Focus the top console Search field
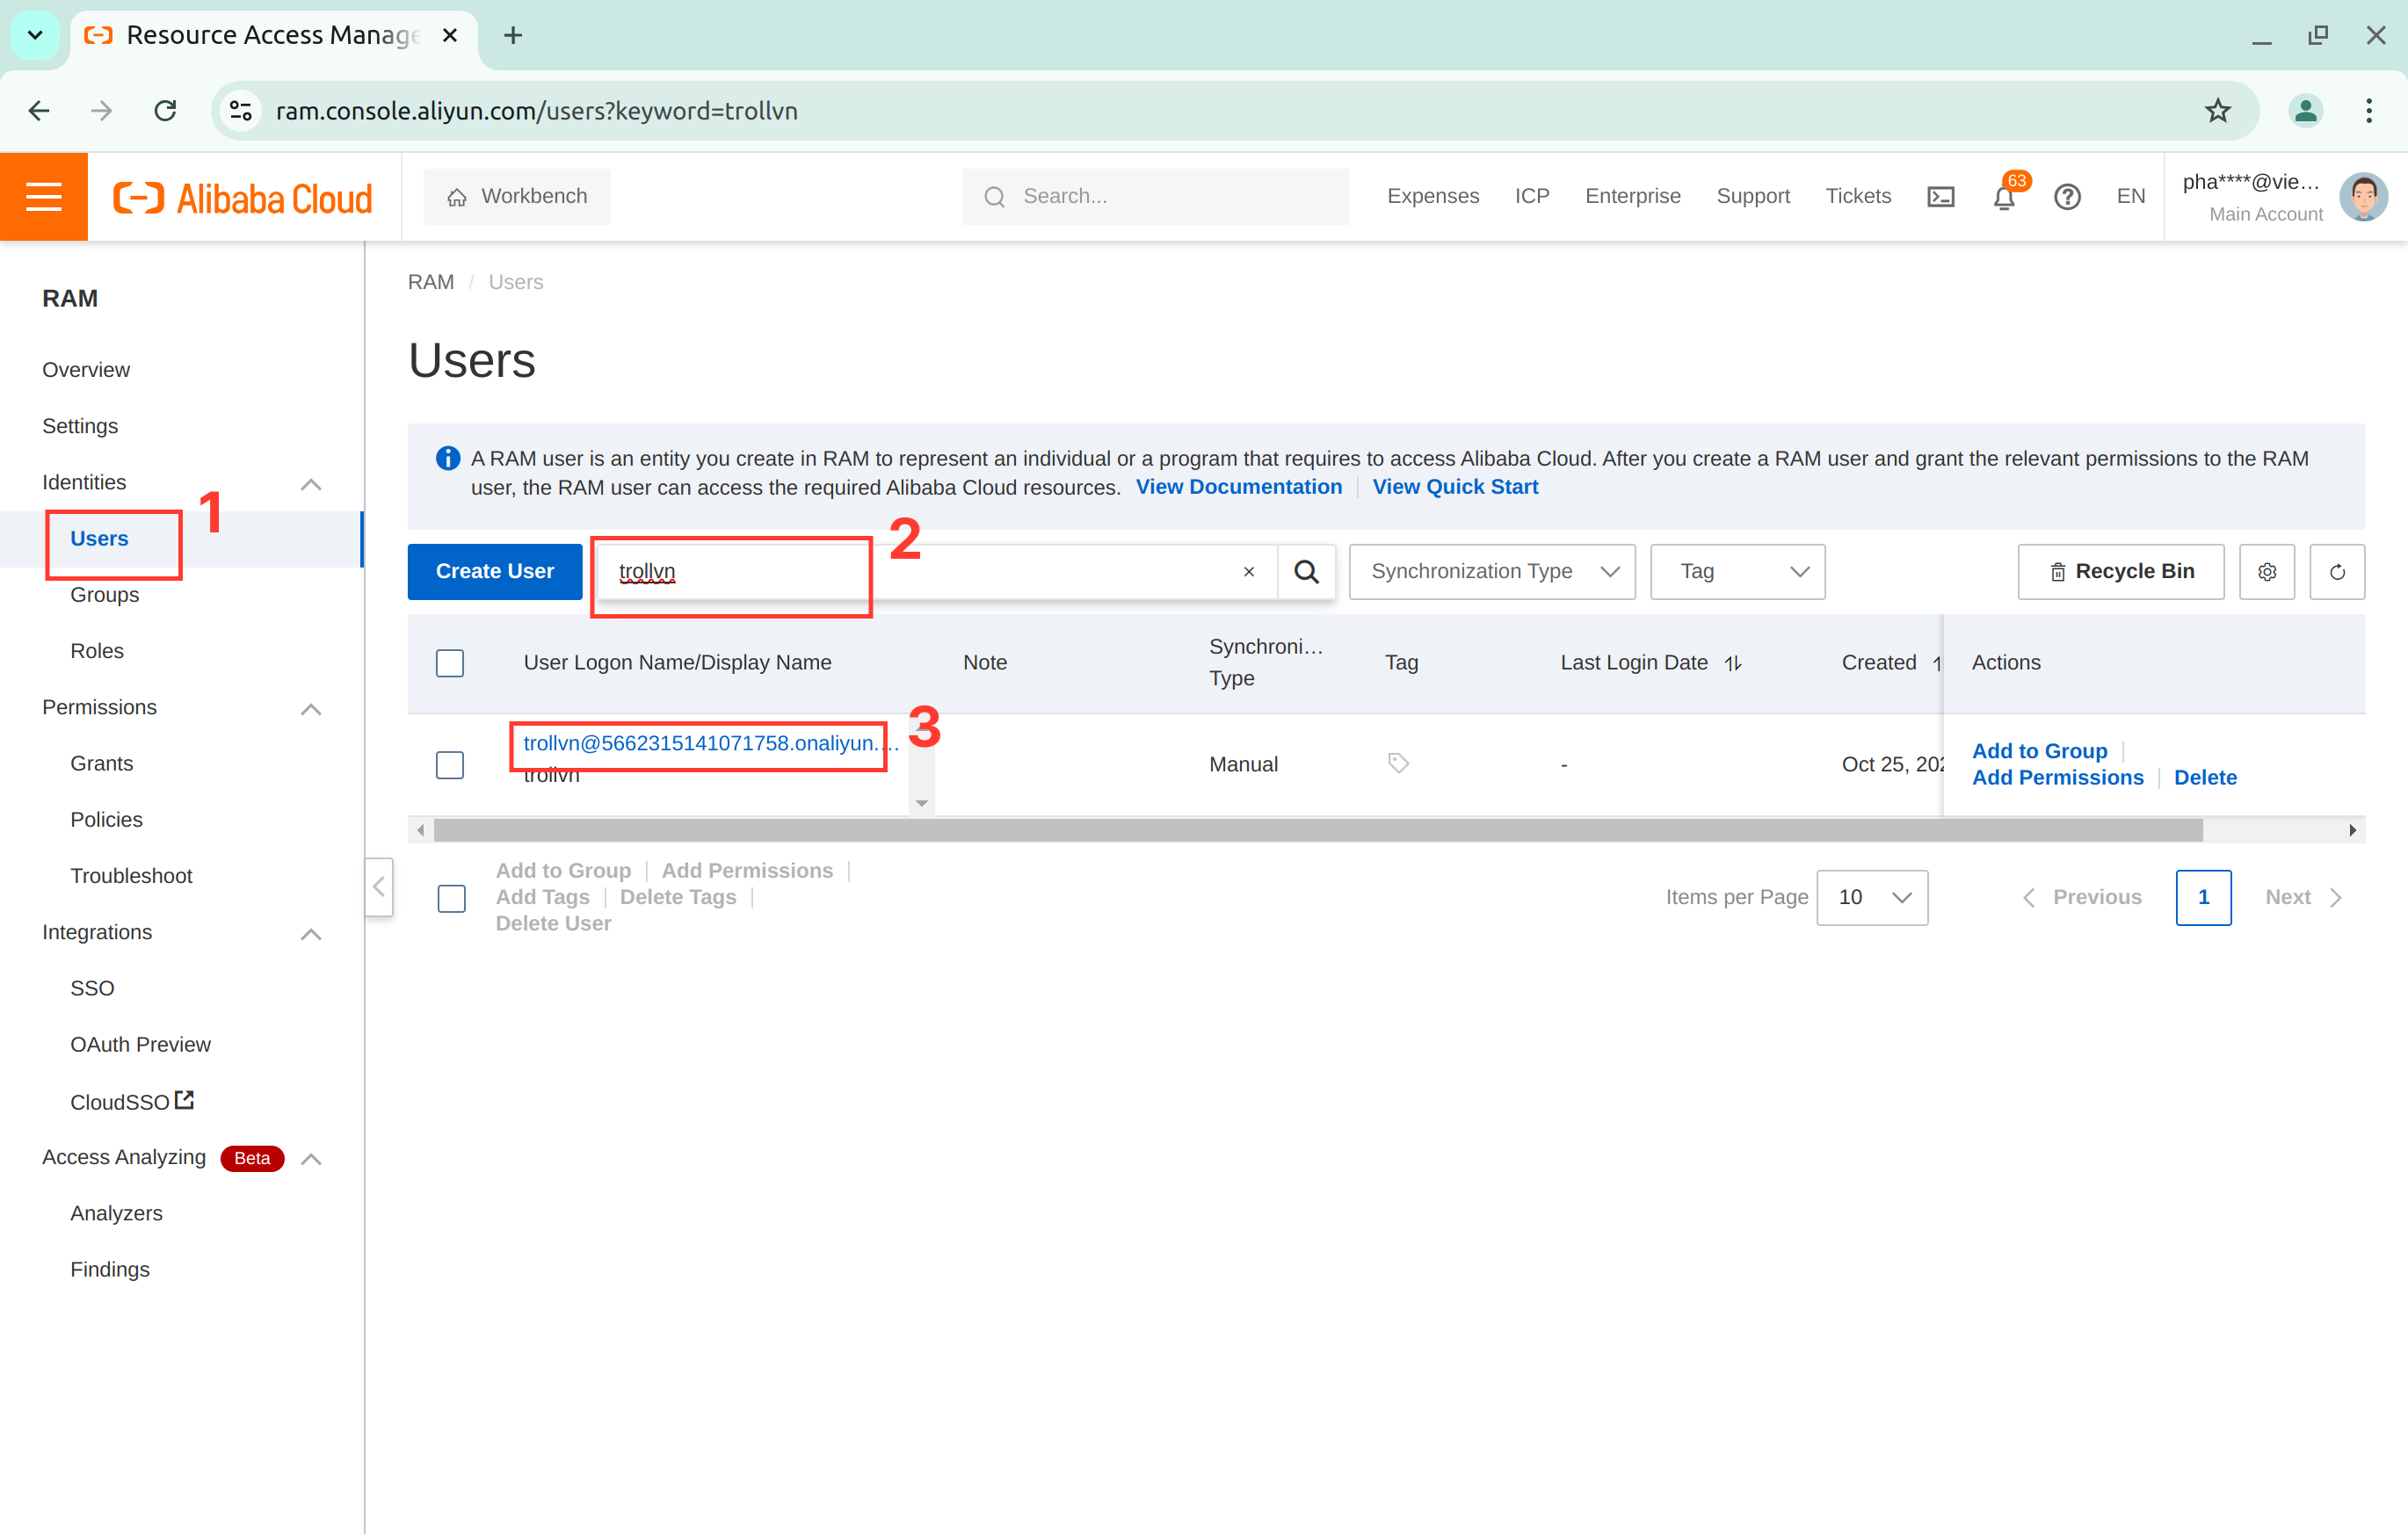 point(1154,197)
